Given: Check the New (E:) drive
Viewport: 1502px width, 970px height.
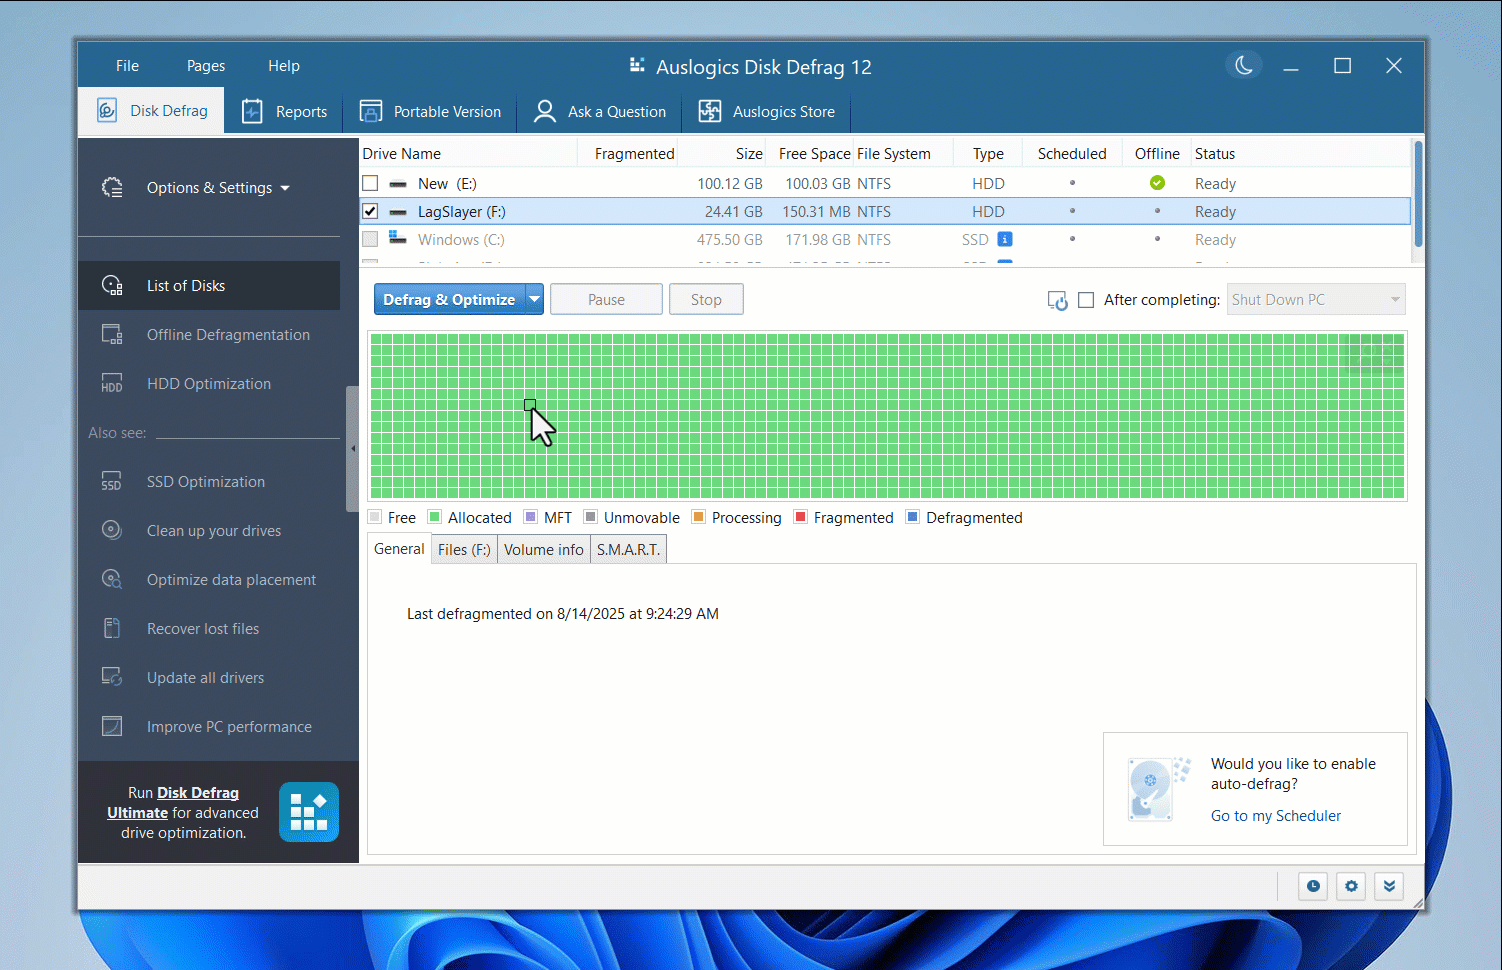Looking at the screenshot, I should tap(370, 183).
